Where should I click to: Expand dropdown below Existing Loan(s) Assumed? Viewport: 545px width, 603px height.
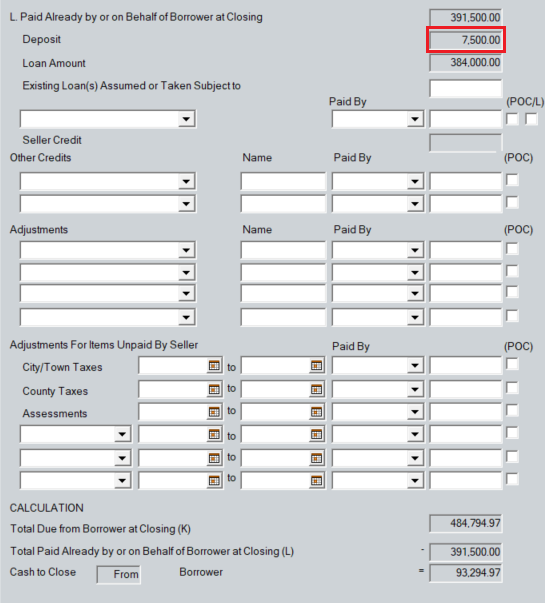tap(186, 119)
